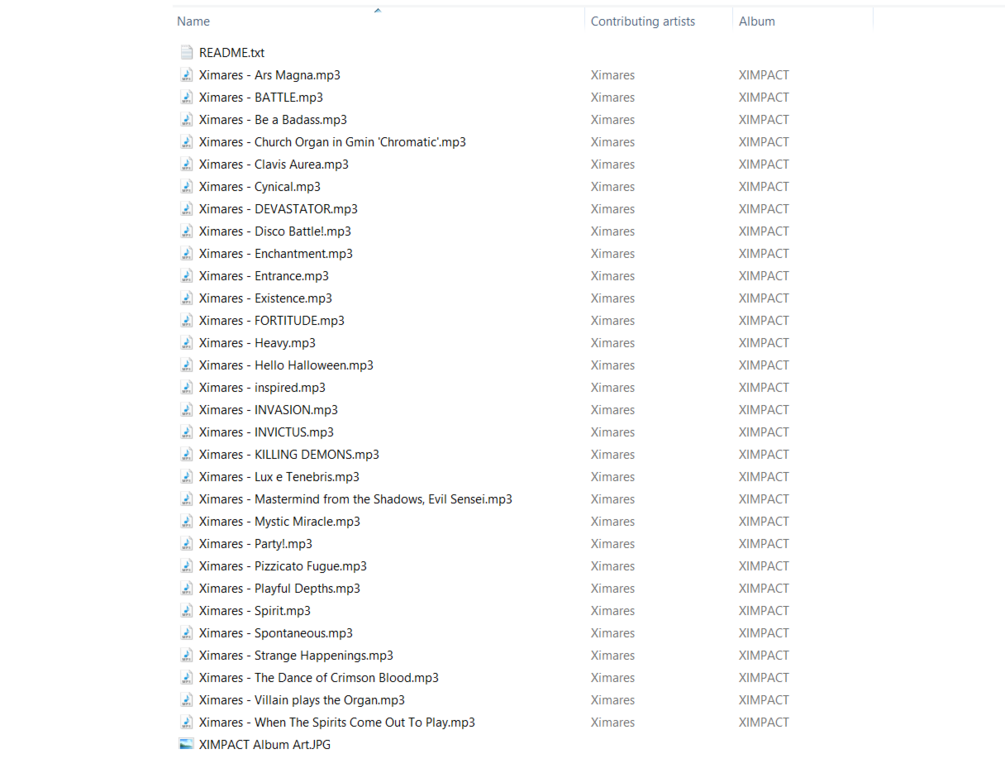Click the mp3 icon for Mystic Miracle
The width and height of the screenshot is (1005, 768).
pyautogui.click(x=187, y=521)
